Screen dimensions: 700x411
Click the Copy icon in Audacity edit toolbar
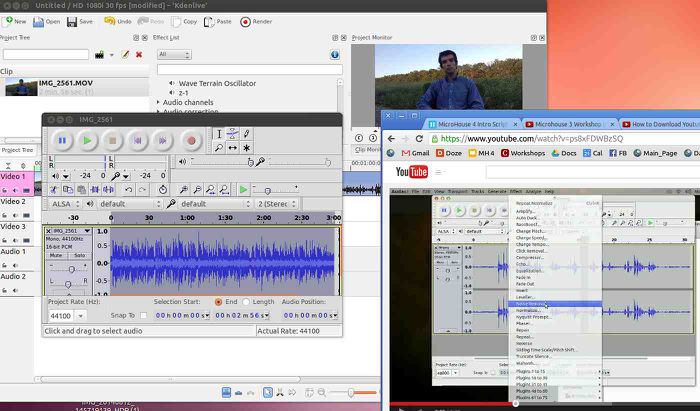click(68, 190)
